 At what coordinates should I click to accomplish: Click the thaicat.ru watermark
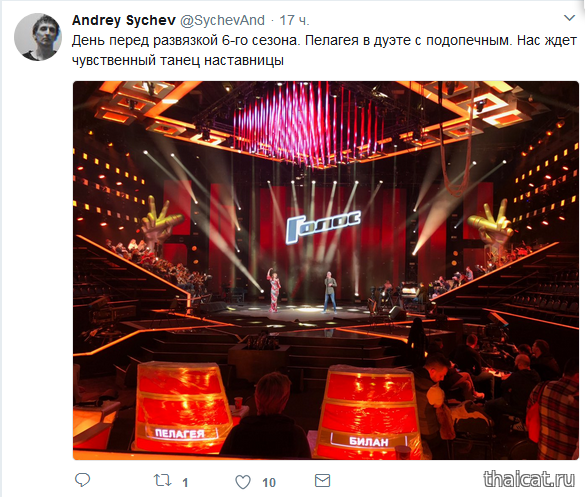click(x=529, y=479)
